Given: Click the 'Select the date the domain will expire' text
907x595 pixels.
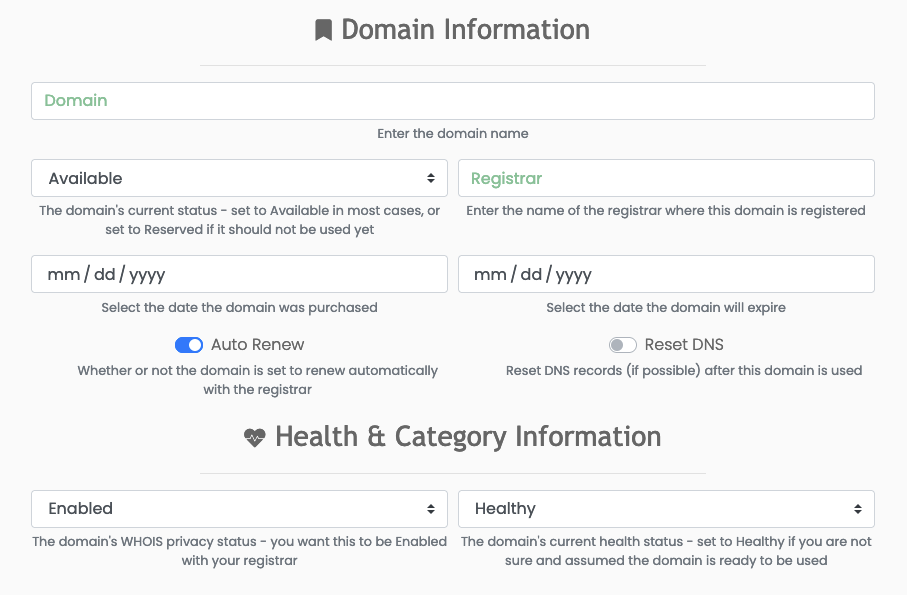Looking at the screenshot, I should (666, 308).
